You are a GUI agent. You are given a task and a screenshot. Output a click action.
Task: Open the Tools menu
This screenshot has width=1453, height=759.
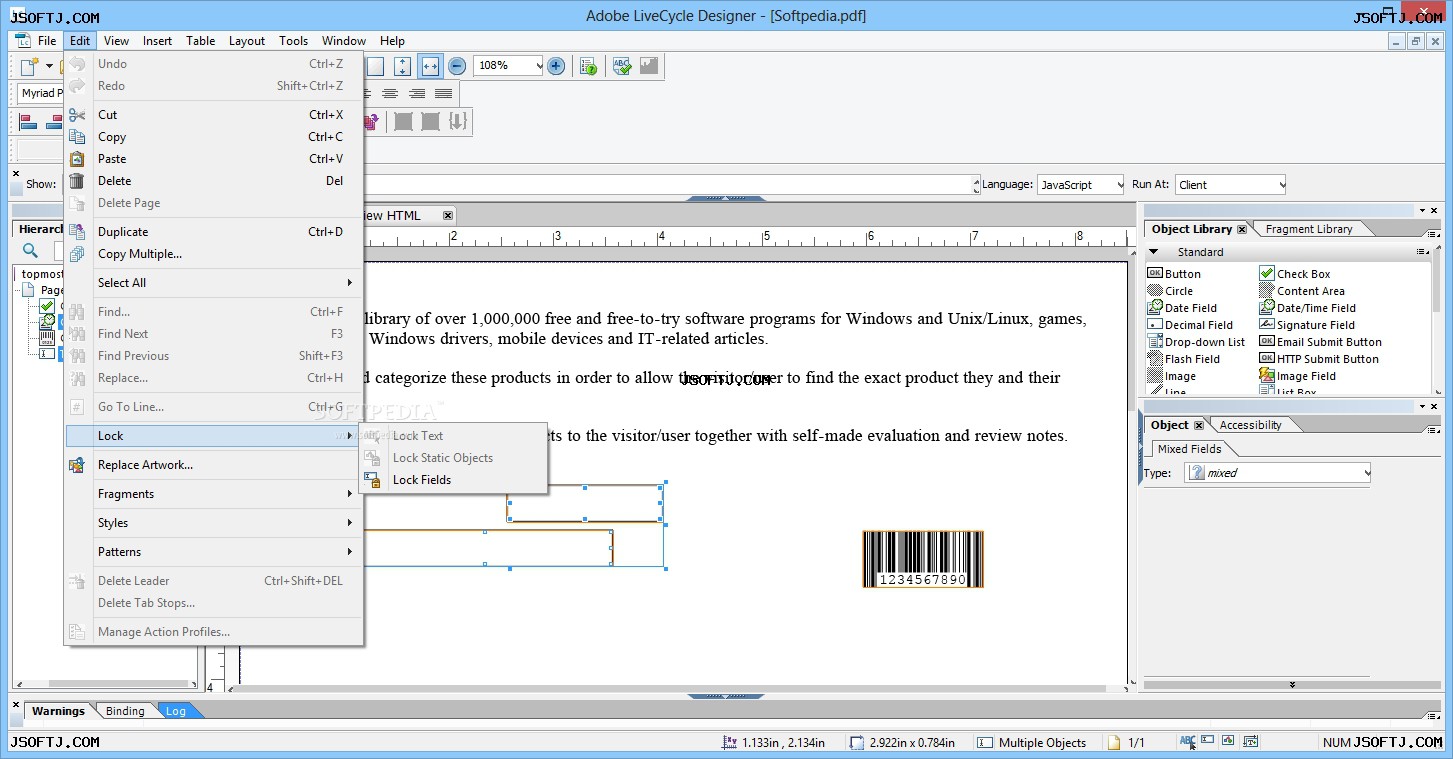coord(293,41)
